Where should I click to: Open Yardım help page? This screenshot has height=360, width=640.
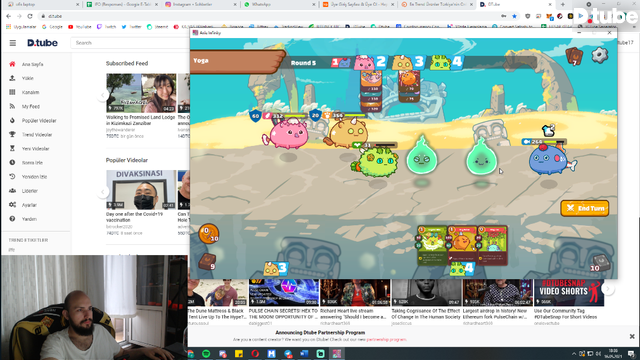[29, 219]
